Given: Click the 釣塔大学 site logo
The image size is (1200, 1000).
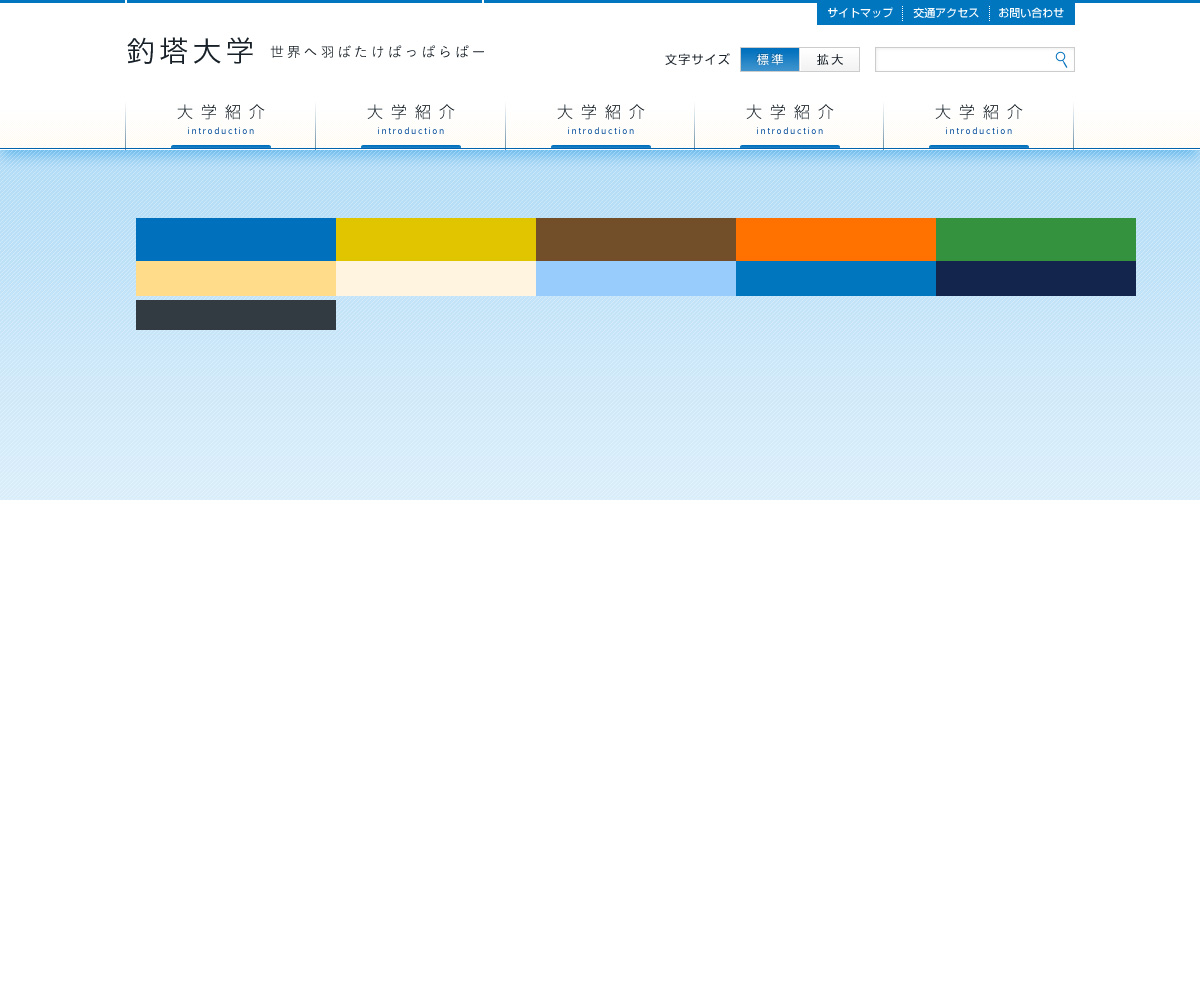Looking at the screenshot, I should click(191, 52).
